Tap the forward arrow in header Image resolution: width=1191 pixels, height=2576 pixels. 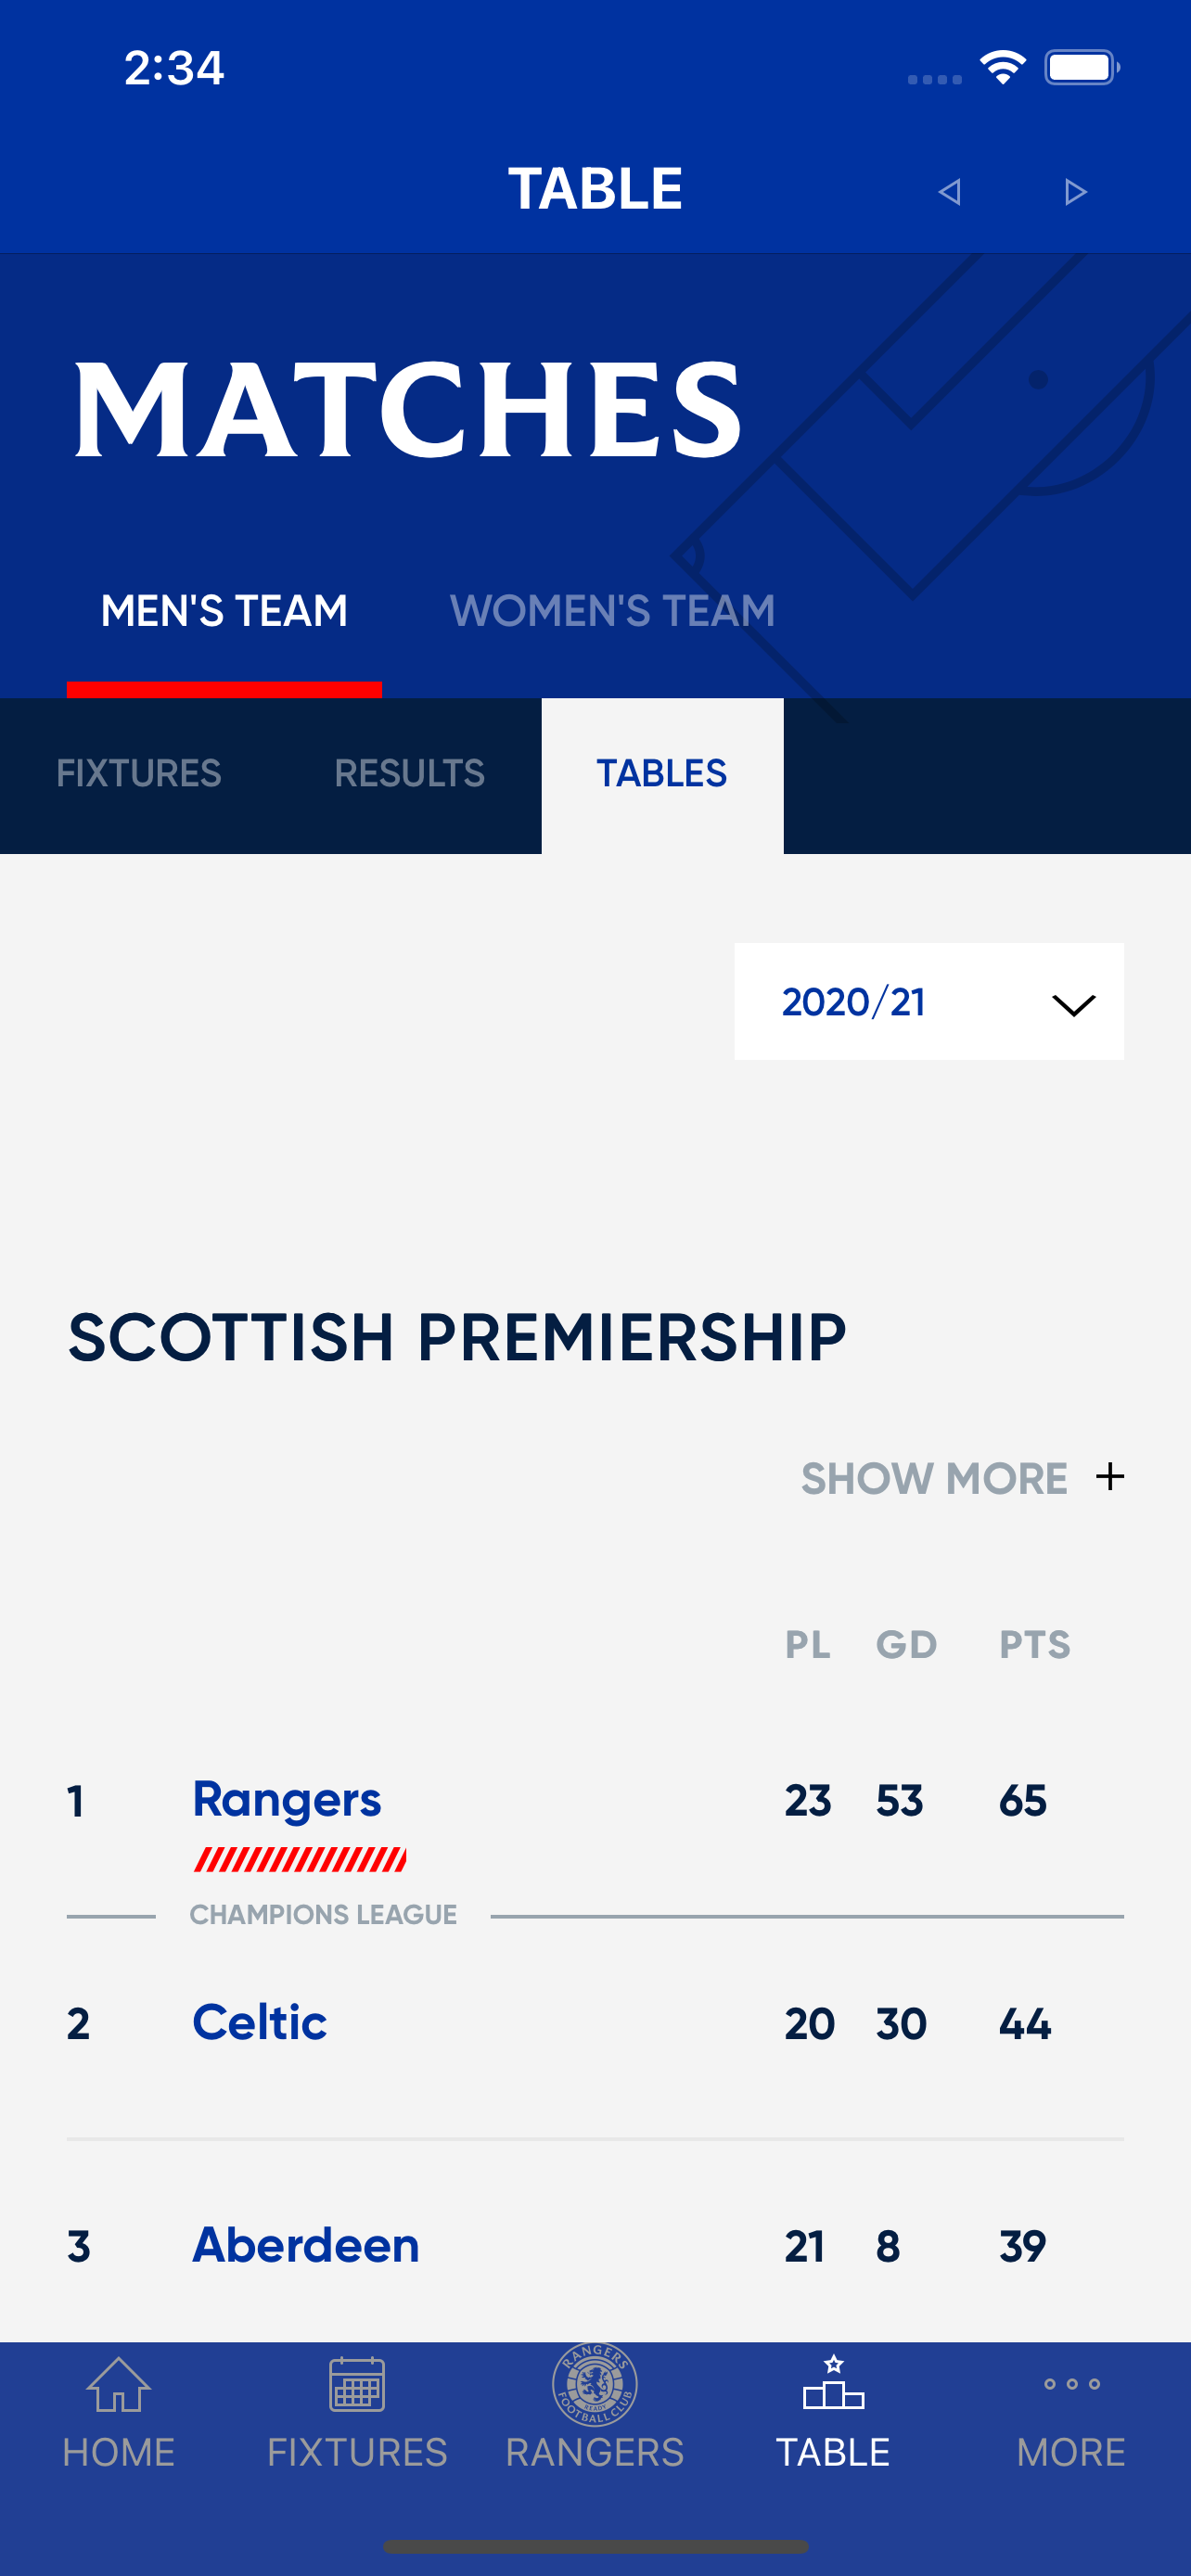[x=1075, y=191]
